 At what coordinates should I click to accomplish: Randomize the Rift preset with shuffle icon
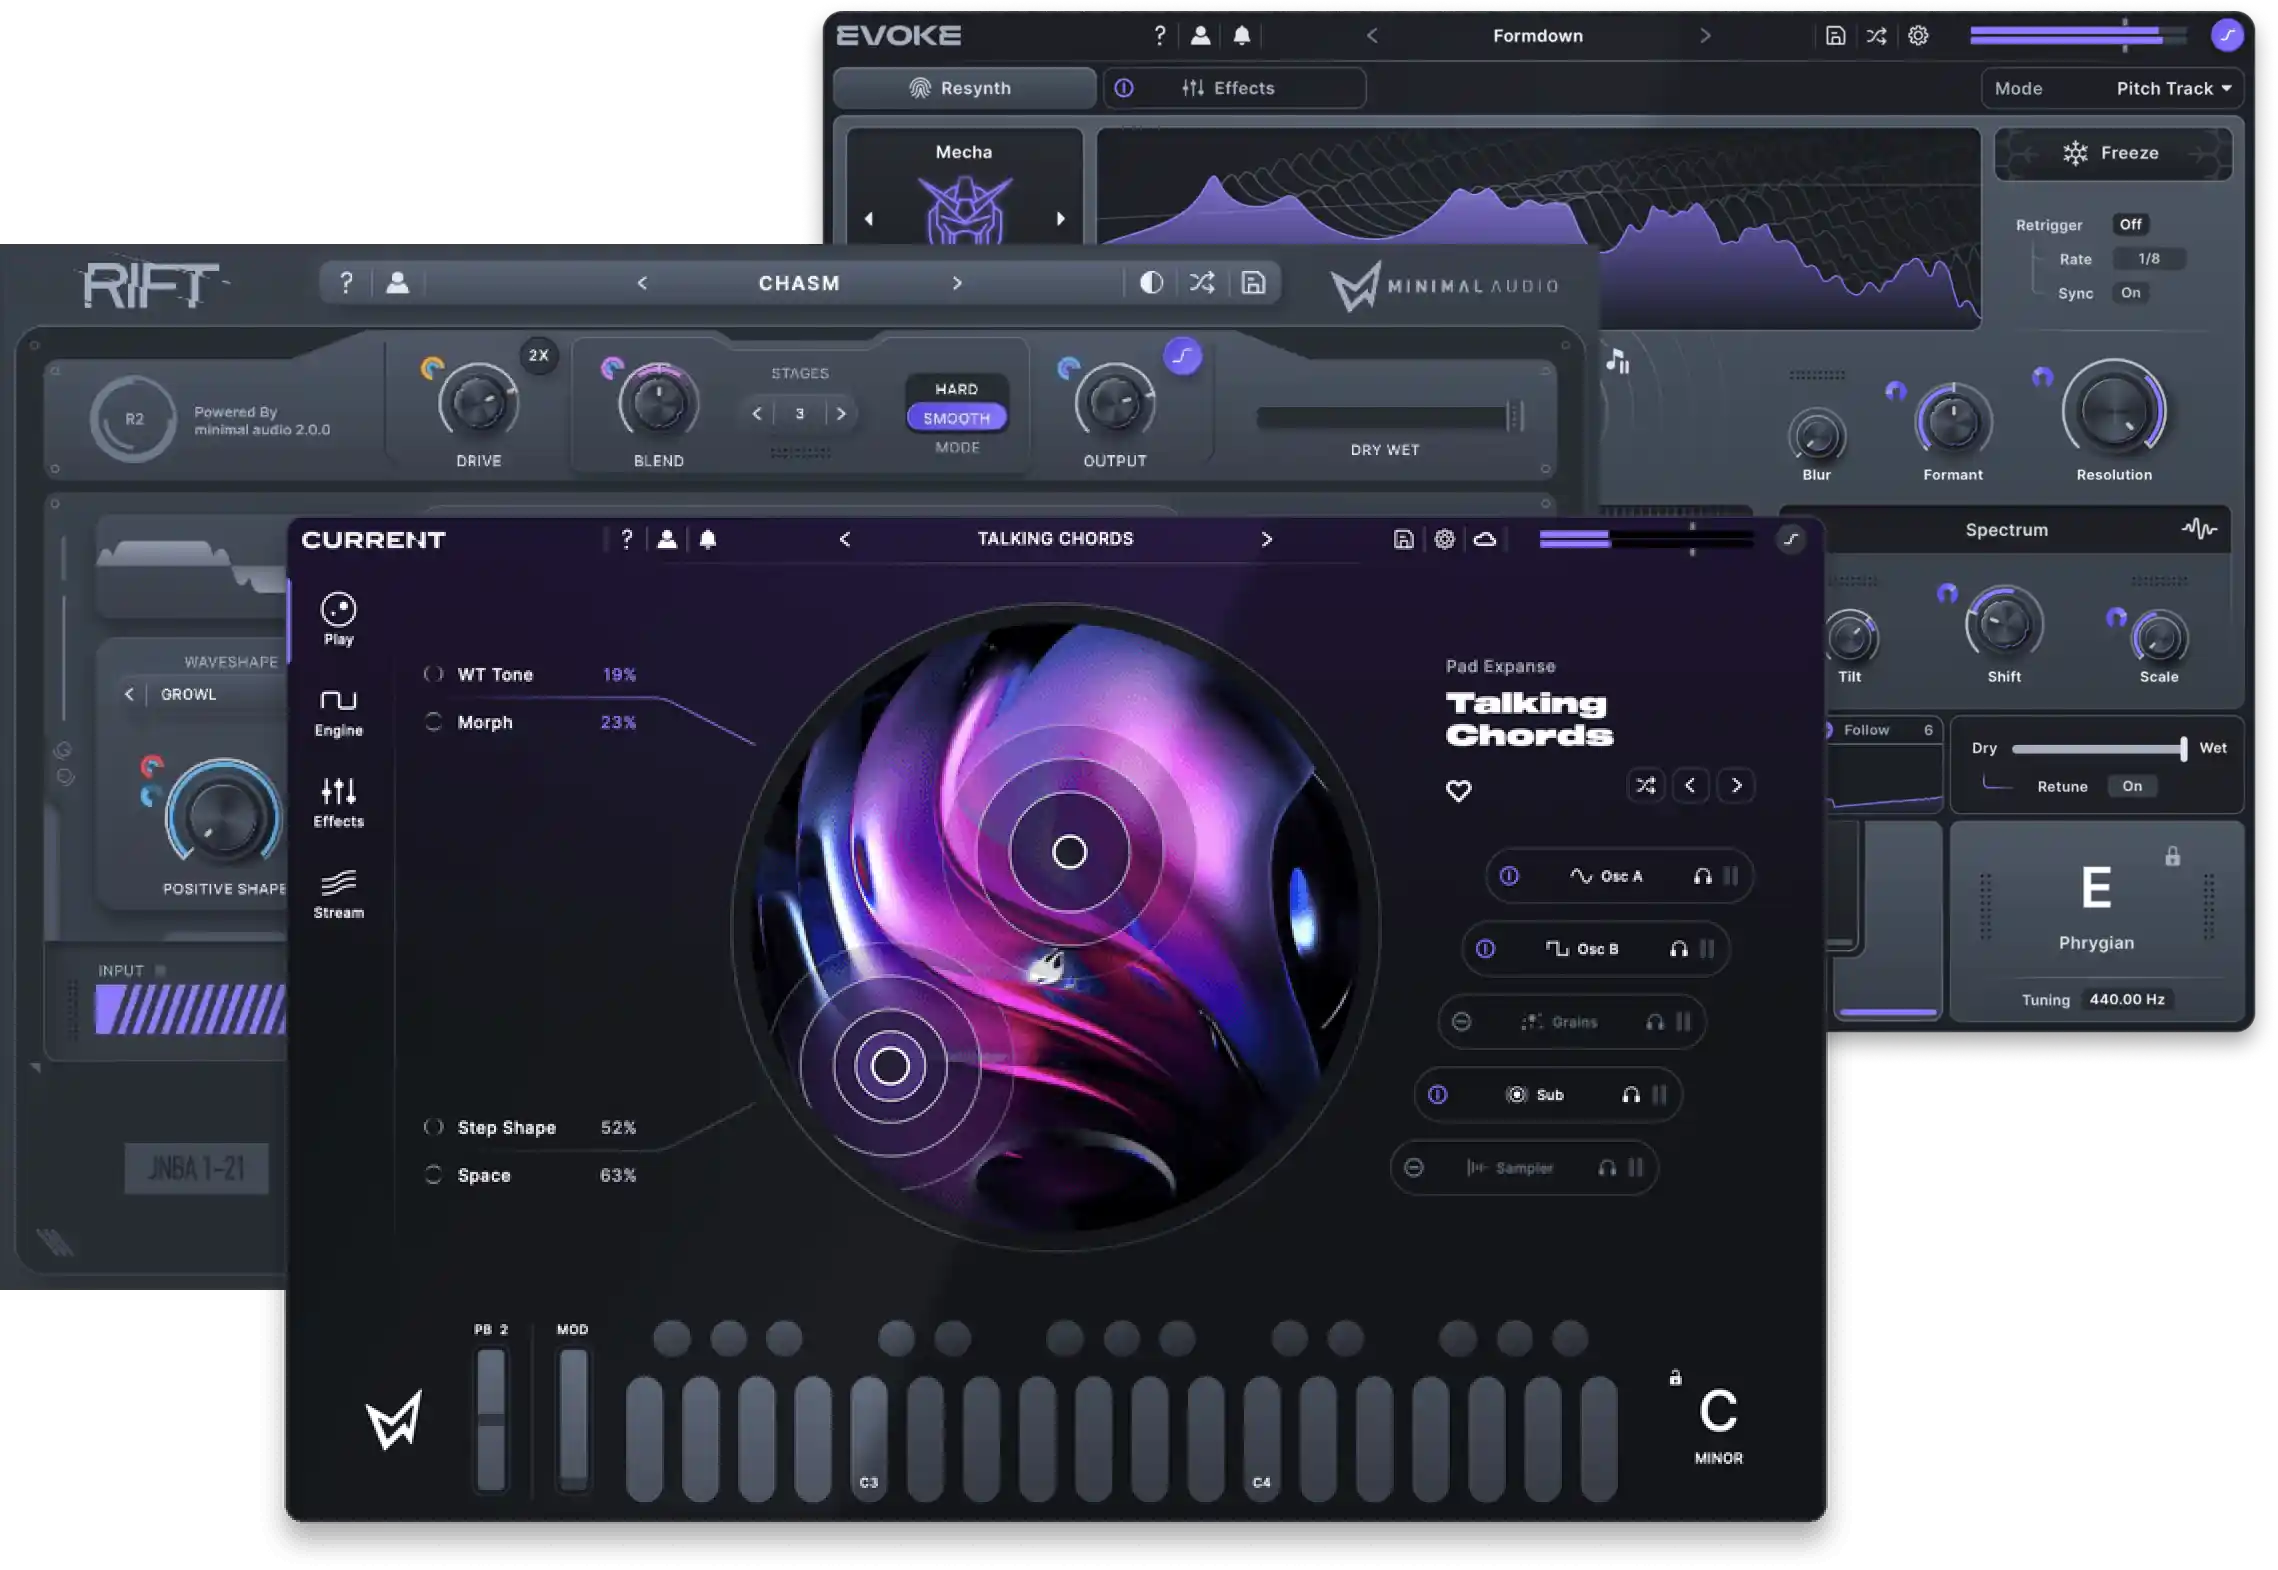[x=1201, y=283]
